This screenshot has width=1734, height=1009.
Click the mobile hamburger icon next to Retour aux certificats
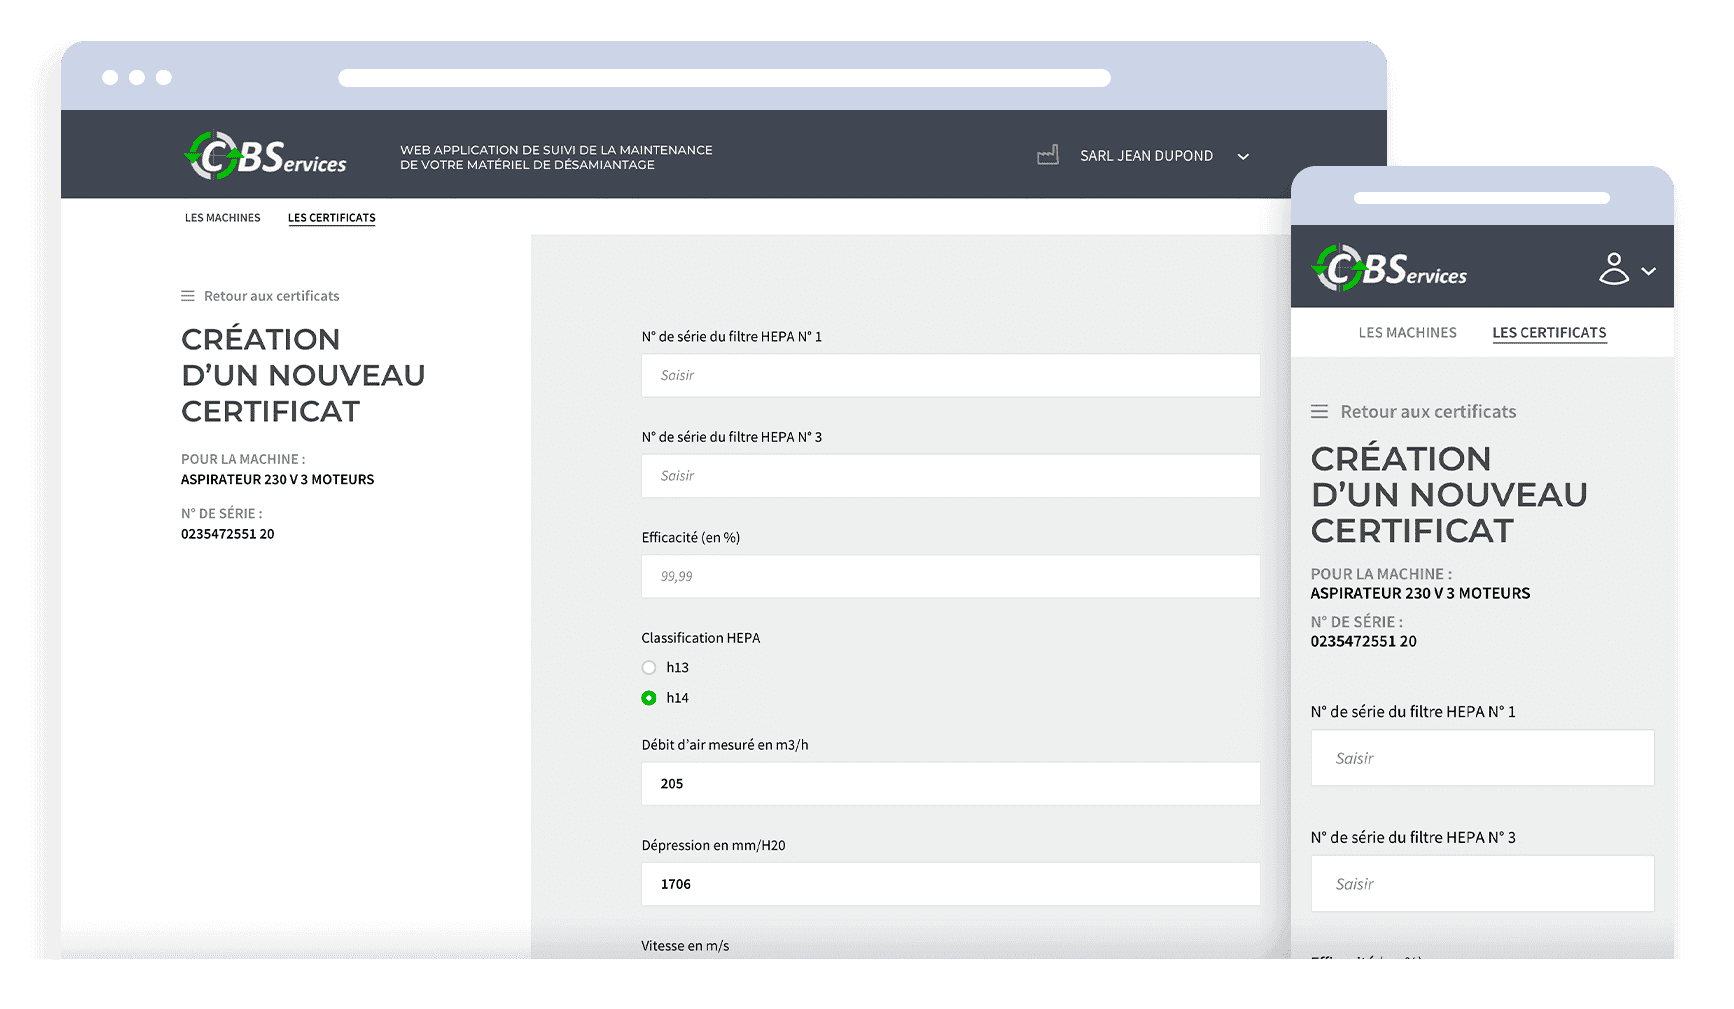[1318, 411]
